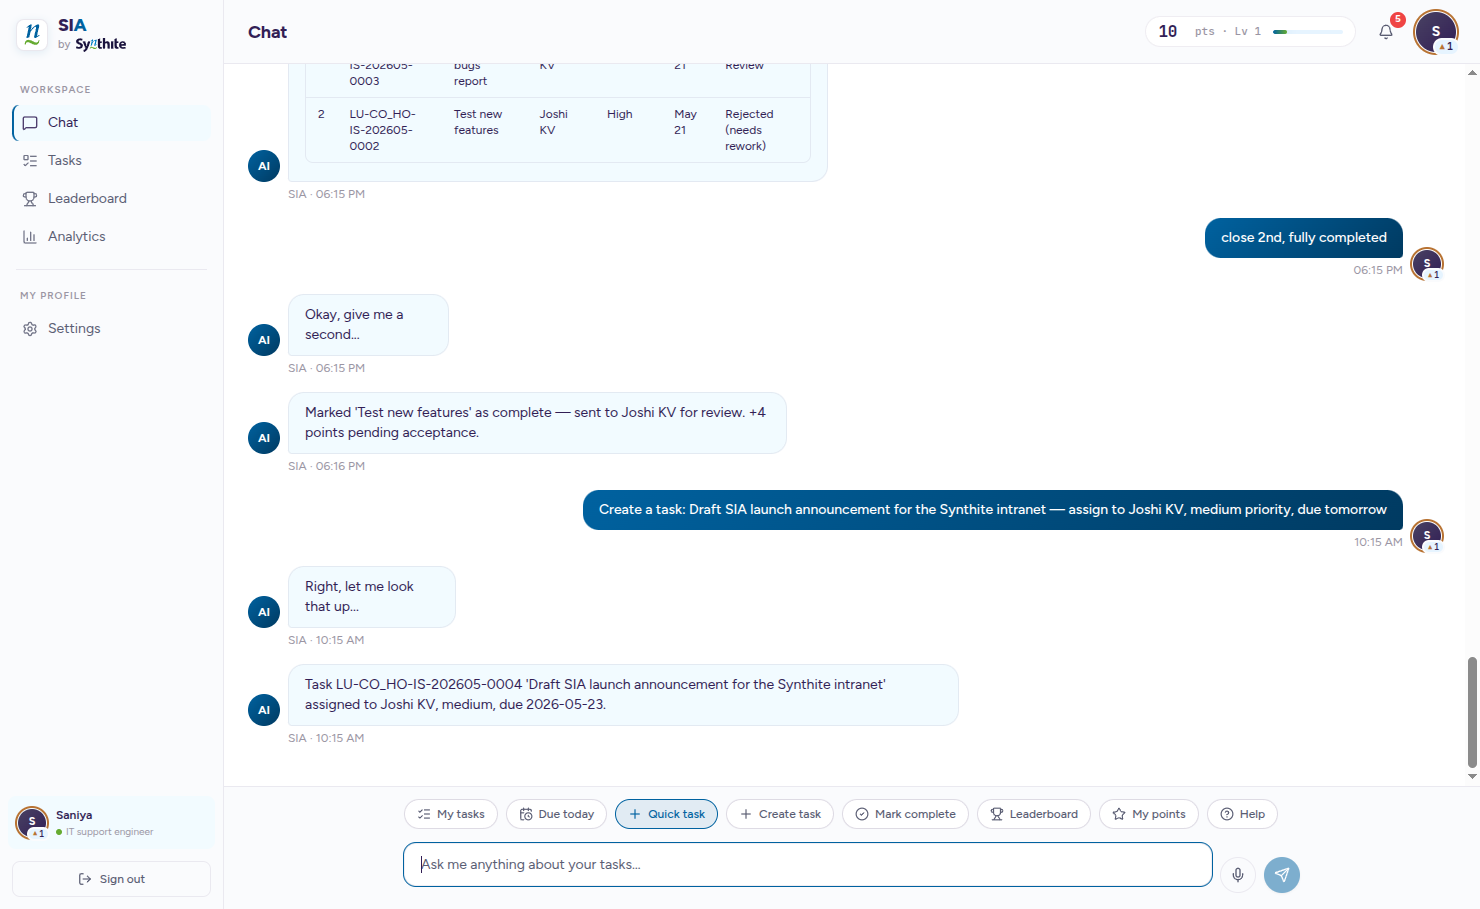The image size is (1480, 909).
Task: Click the send message paper plane button
Action: click(1282, 875)
